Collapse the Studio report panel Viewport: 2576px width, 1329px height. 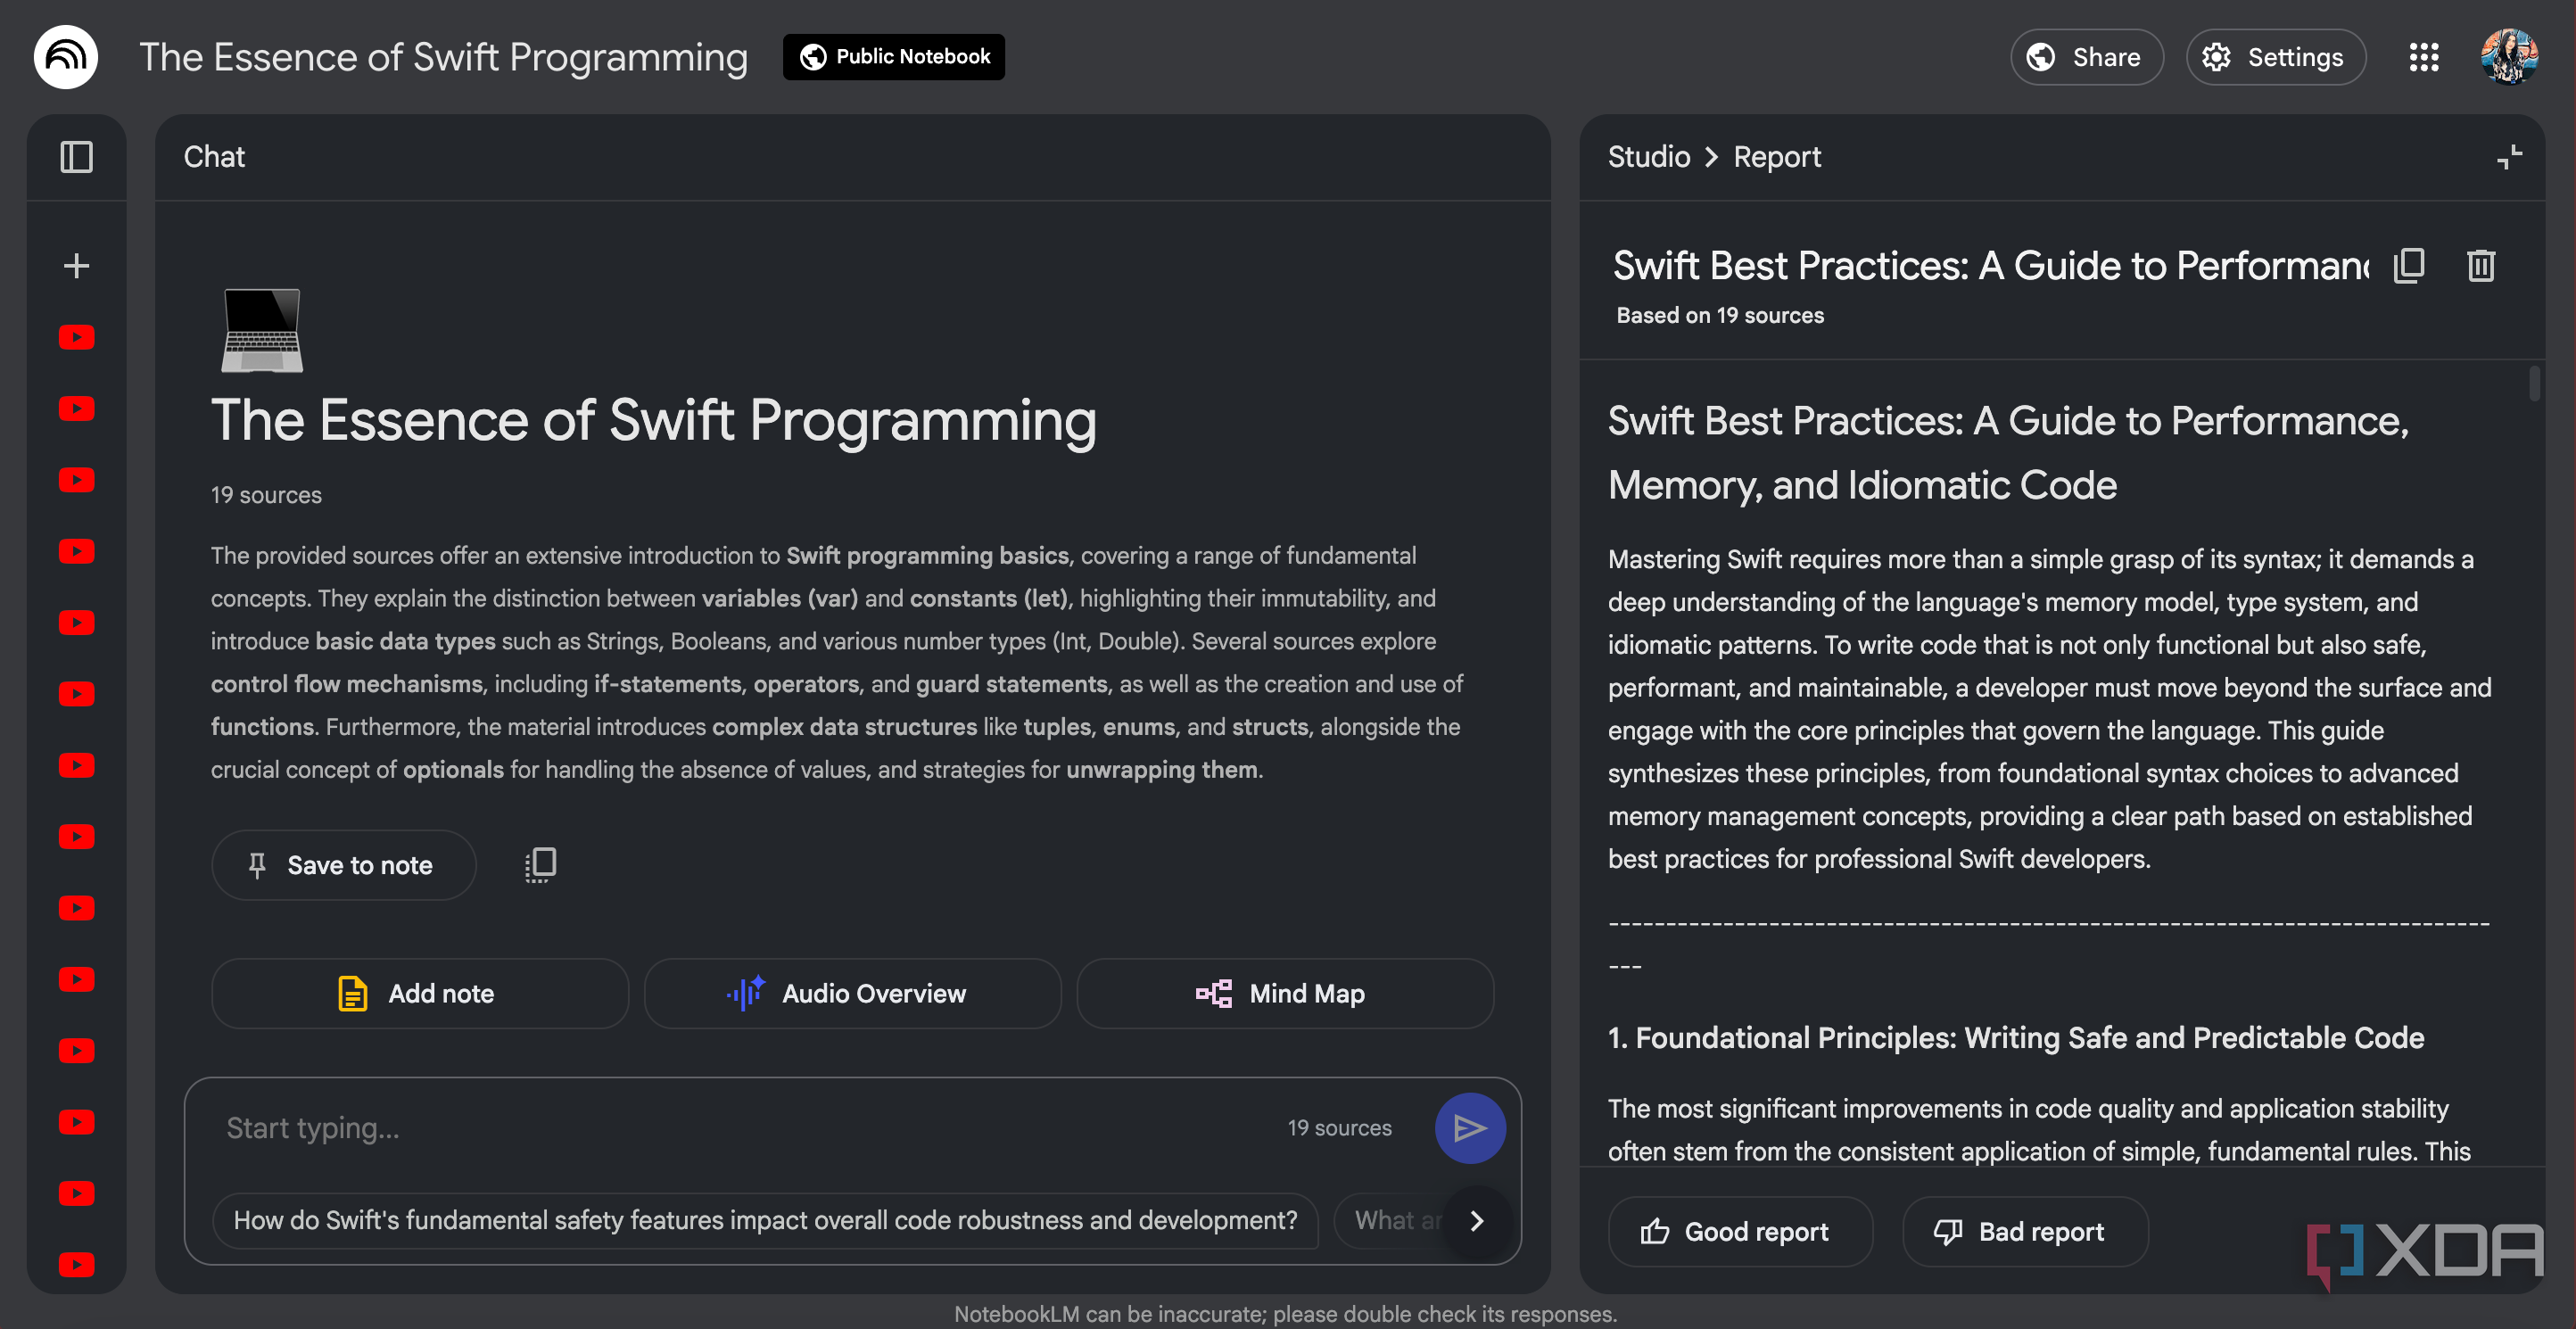(x=2509, y=157)
